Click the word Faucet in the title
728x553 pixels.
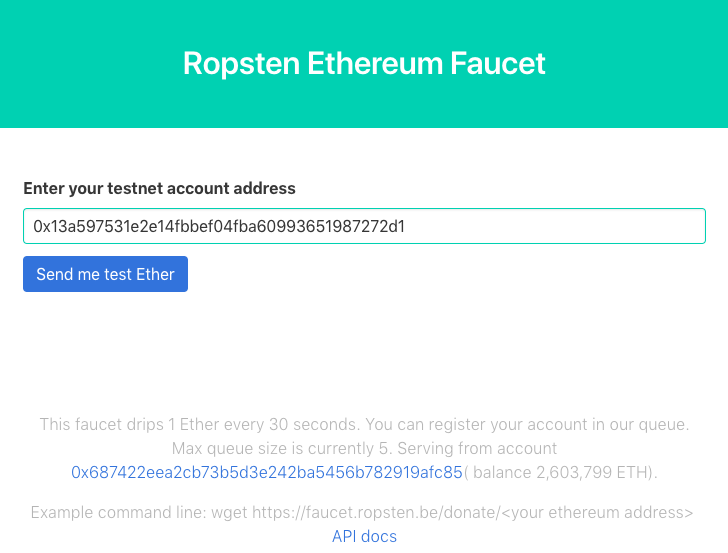point(498,64)
